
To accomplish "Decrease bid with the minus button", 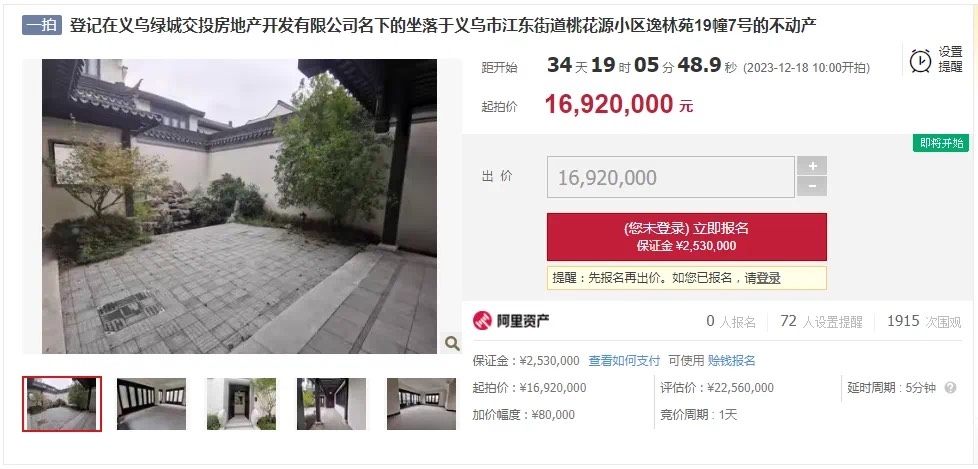I will tap(812, 186).
